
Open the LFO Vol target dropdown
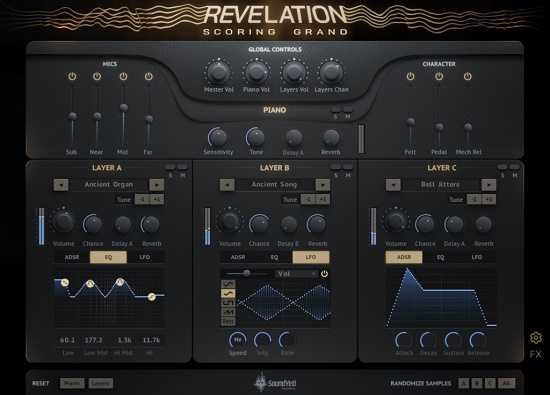click(x=296, y=274)
